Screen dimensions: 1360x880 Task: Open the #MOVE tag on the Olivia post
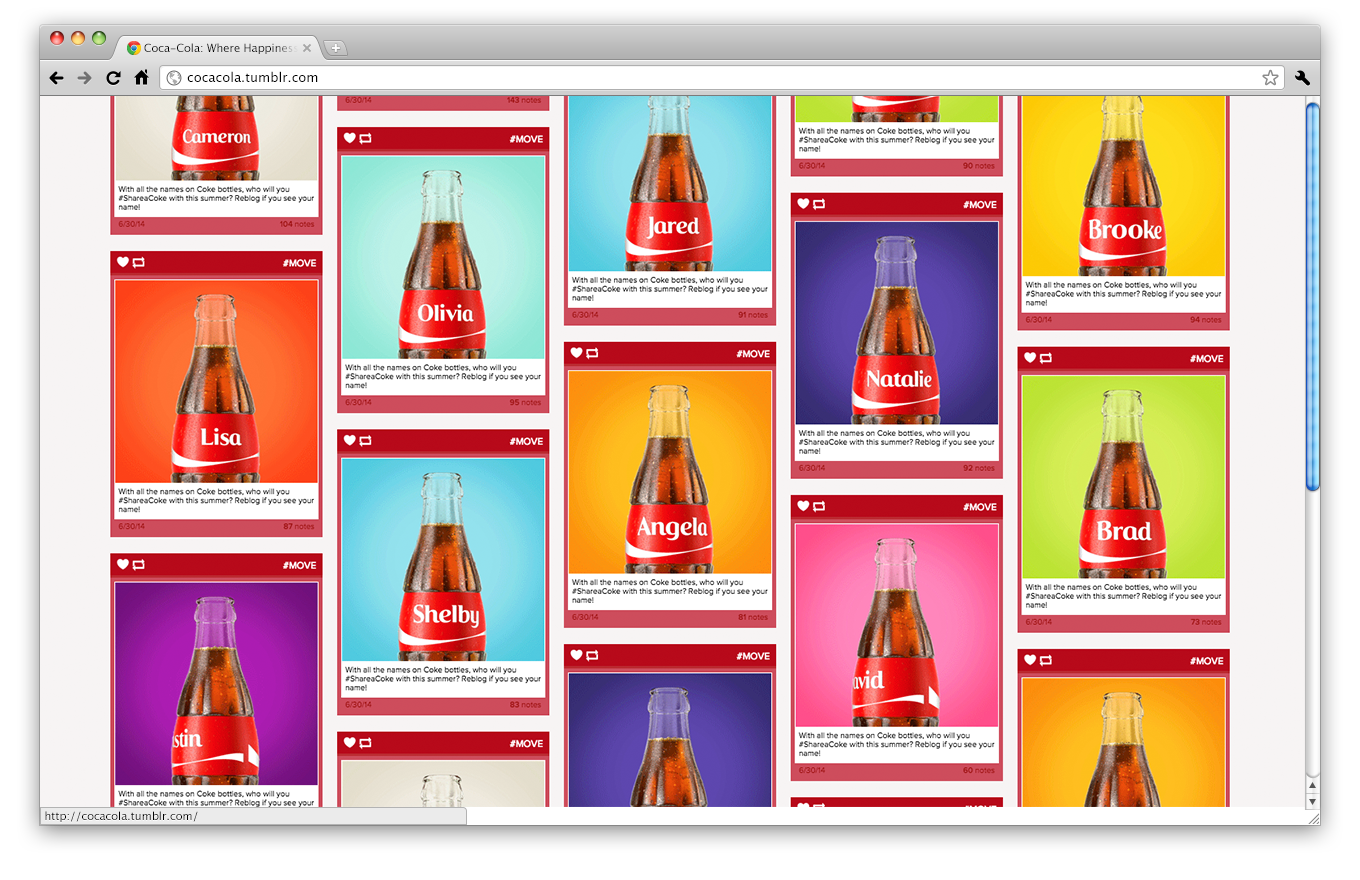[526, 139]
